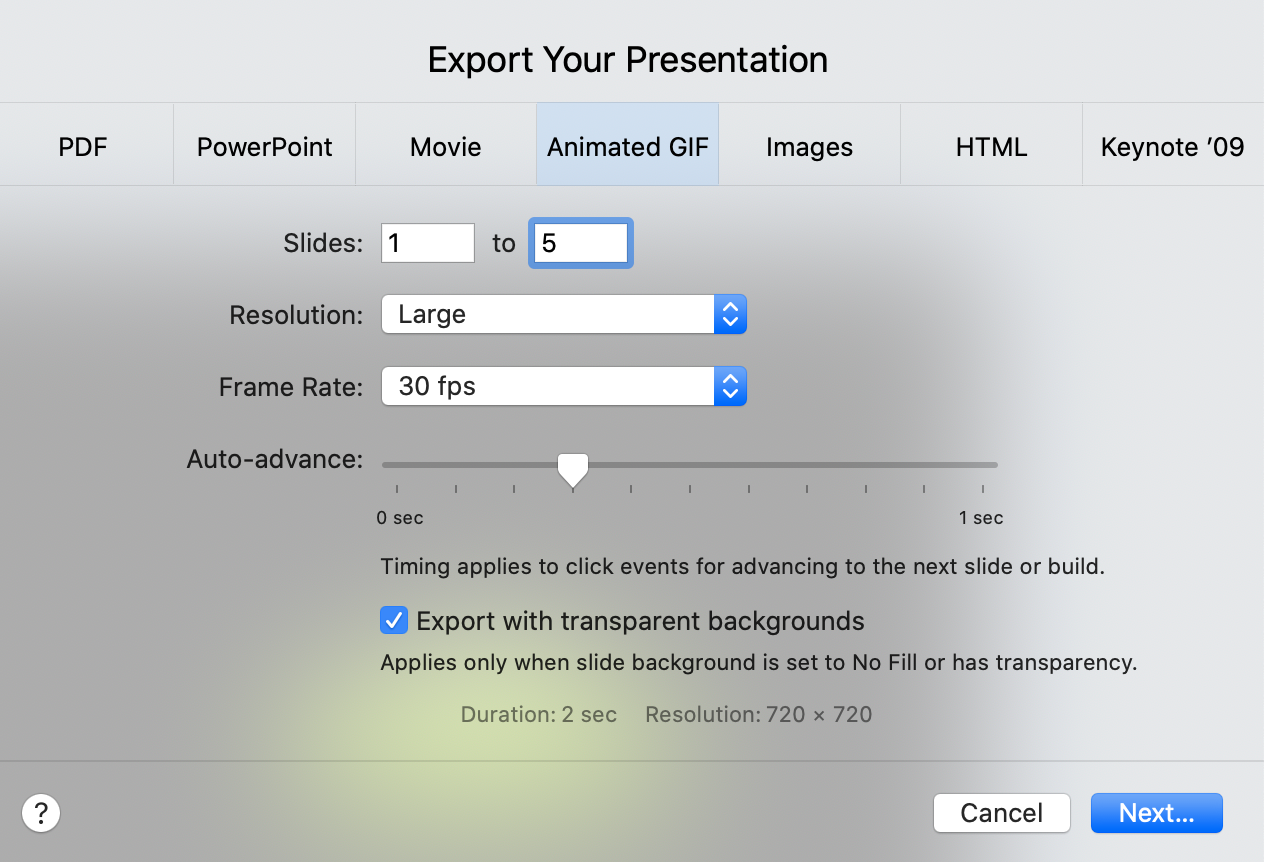The image size is (1264, 862).
Task: Select the Movie export tab
Action: point(446,147)
